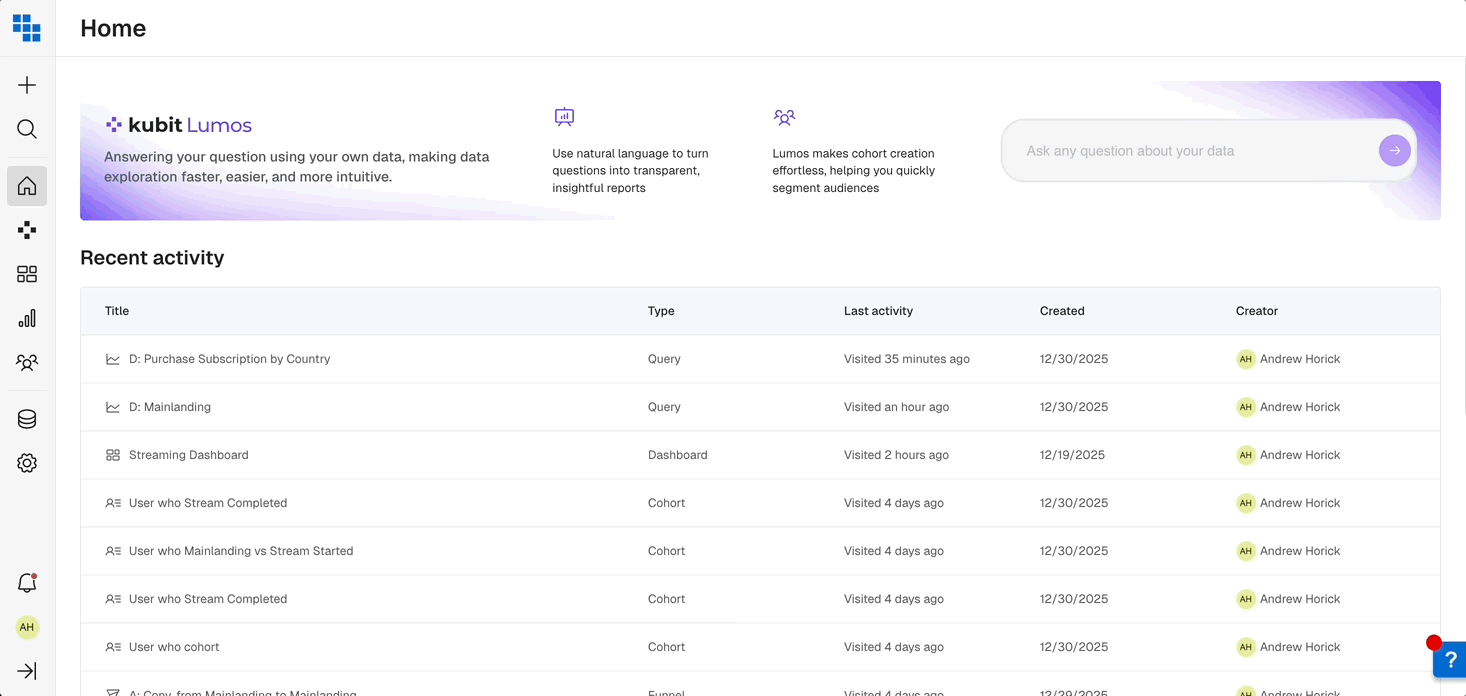Viewport: 1466px width, 696px height.
Task: Open the AH user profile avatar
Action: click(x=27, y=627)
